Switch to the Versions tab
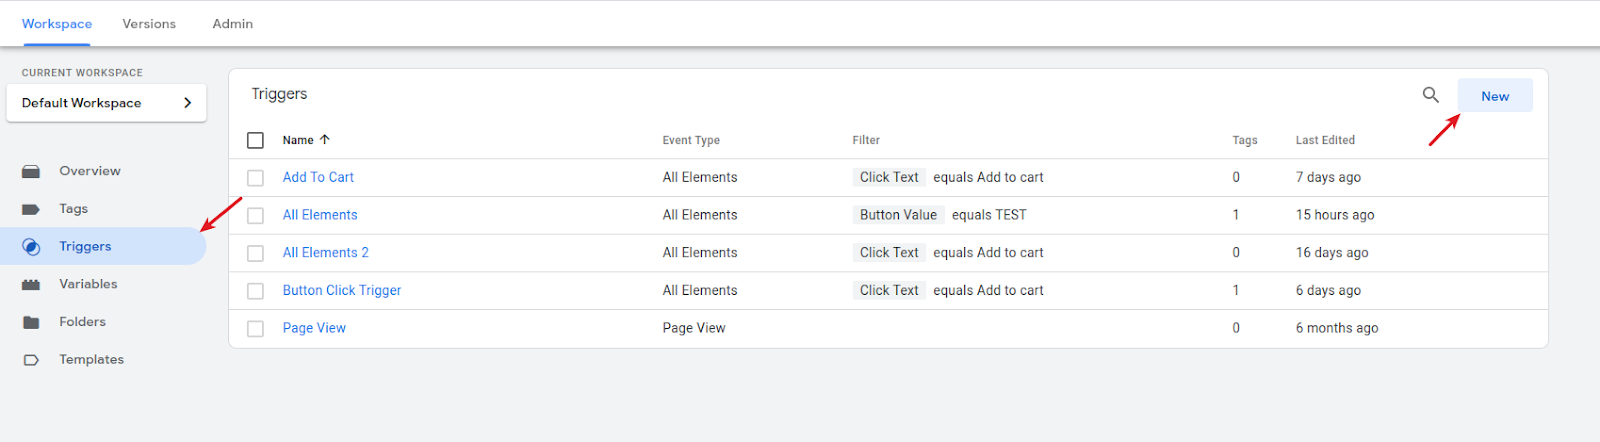Screen dimensions: 1600x442 [x=149, y=24]
